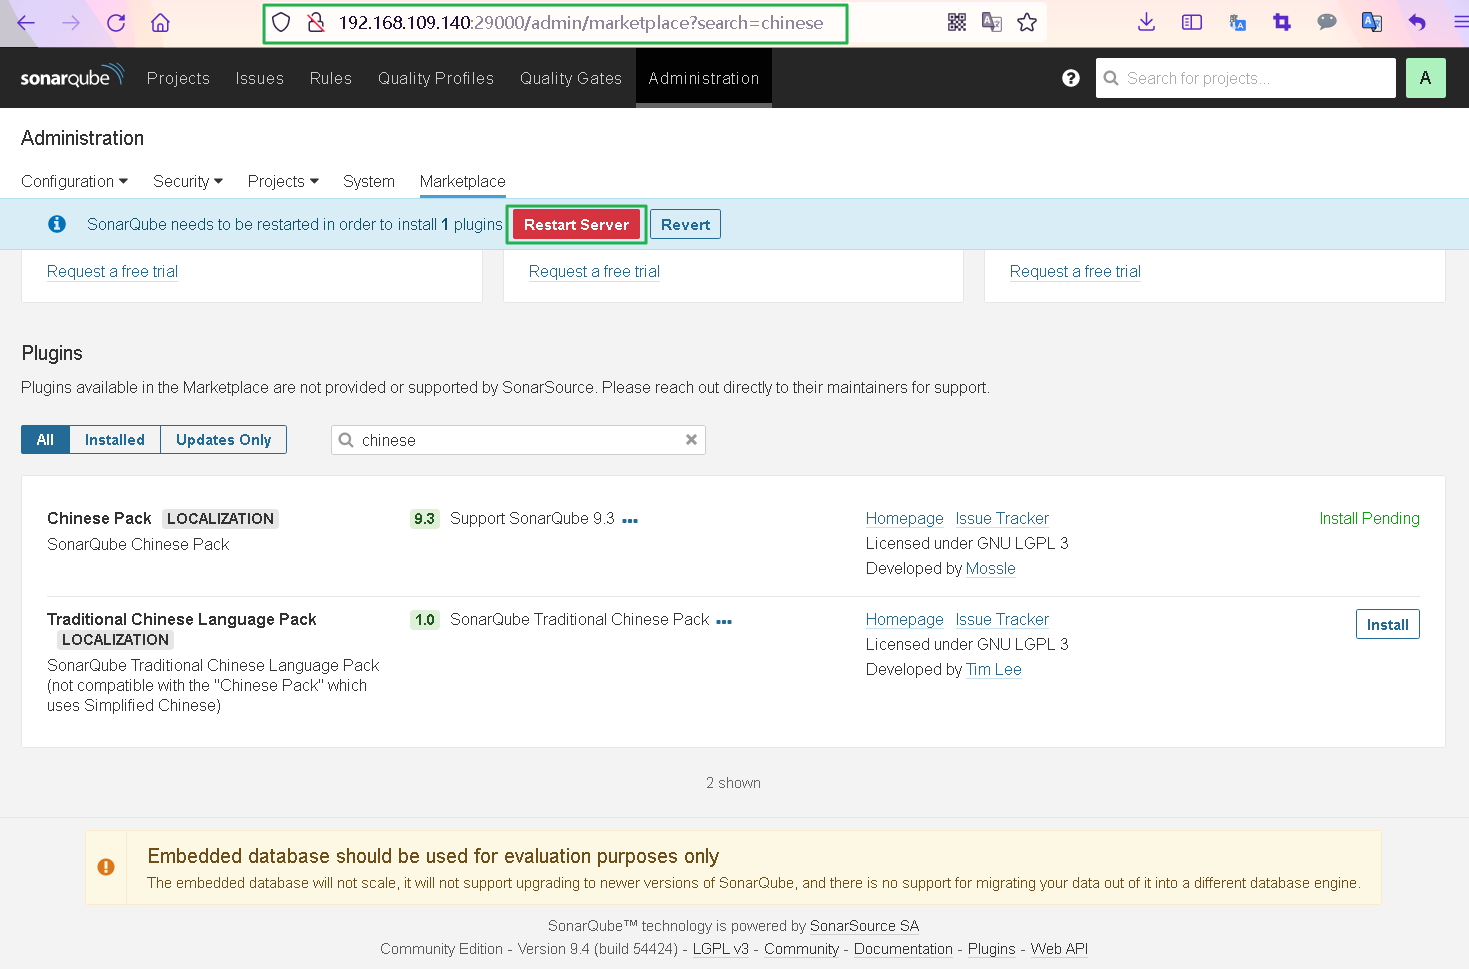Viewport: 1469px width, 969px height.
Task: Open the QR code icon in address bar
Action: click(x=957, y=22)
